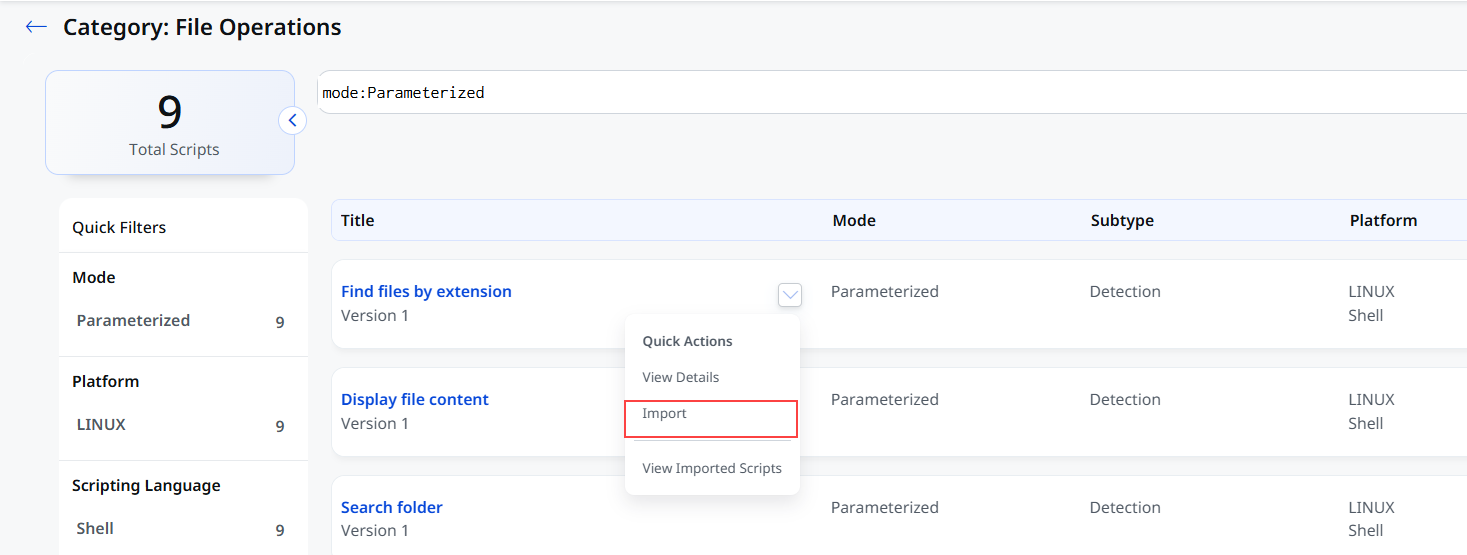Click the Scripting Language filter heading
Screen dimensions: 1467x555
coord(146,485)
